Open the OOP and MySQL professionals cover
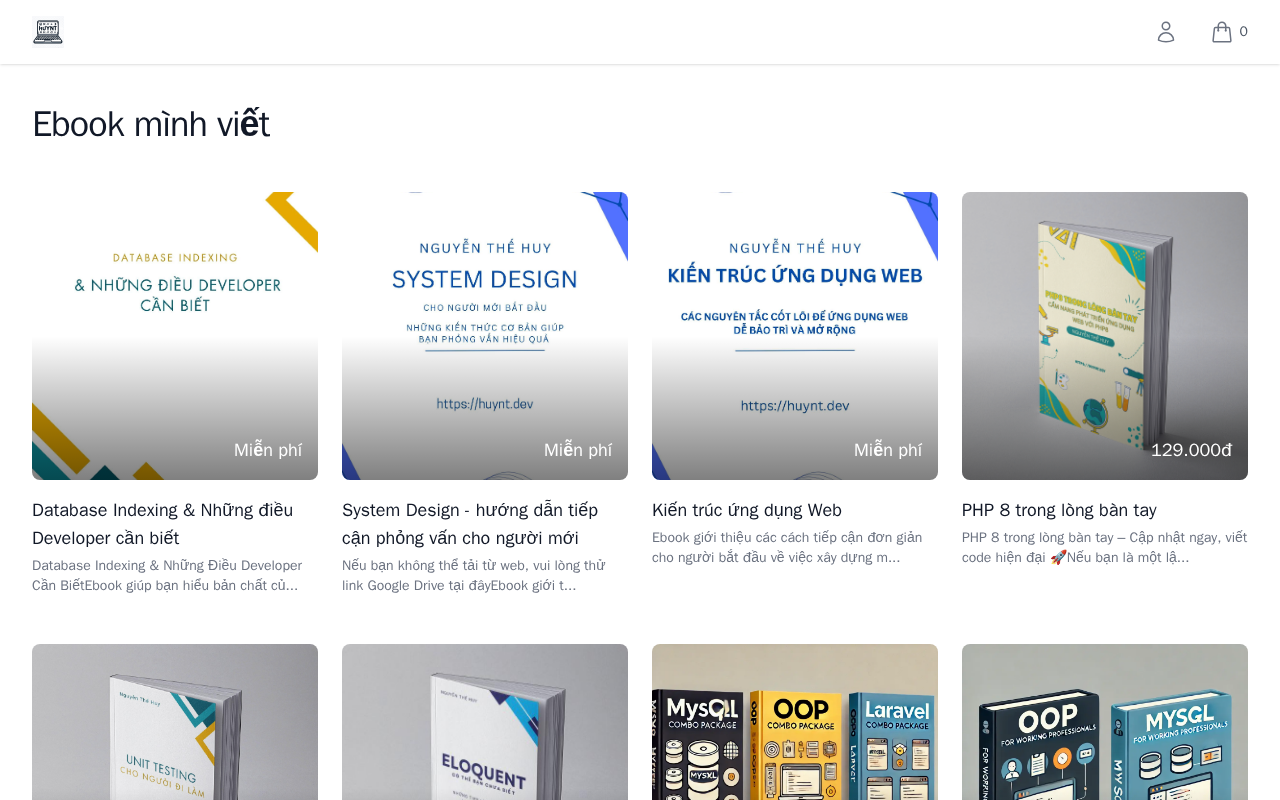The image size is (1280, 800). pos(1105,722)
